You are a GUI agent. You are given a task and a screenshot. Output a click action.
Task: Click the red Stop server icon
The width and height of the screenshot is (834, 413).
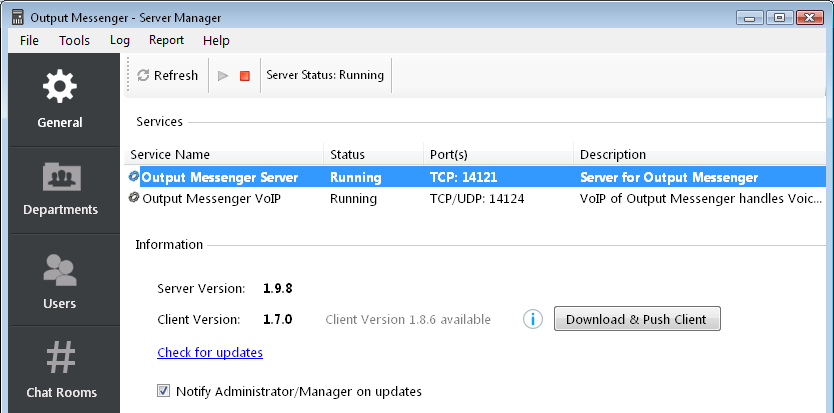click(245, 76)
